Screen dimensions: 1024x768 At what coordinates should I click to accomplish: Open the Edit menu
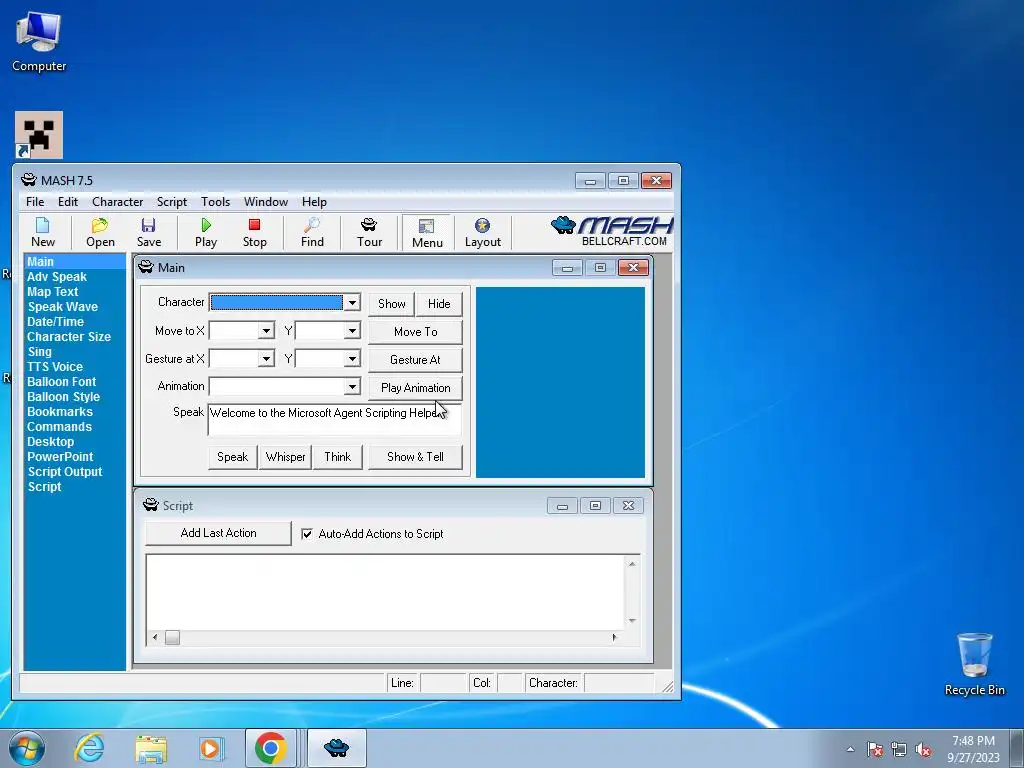pos(68,202)
